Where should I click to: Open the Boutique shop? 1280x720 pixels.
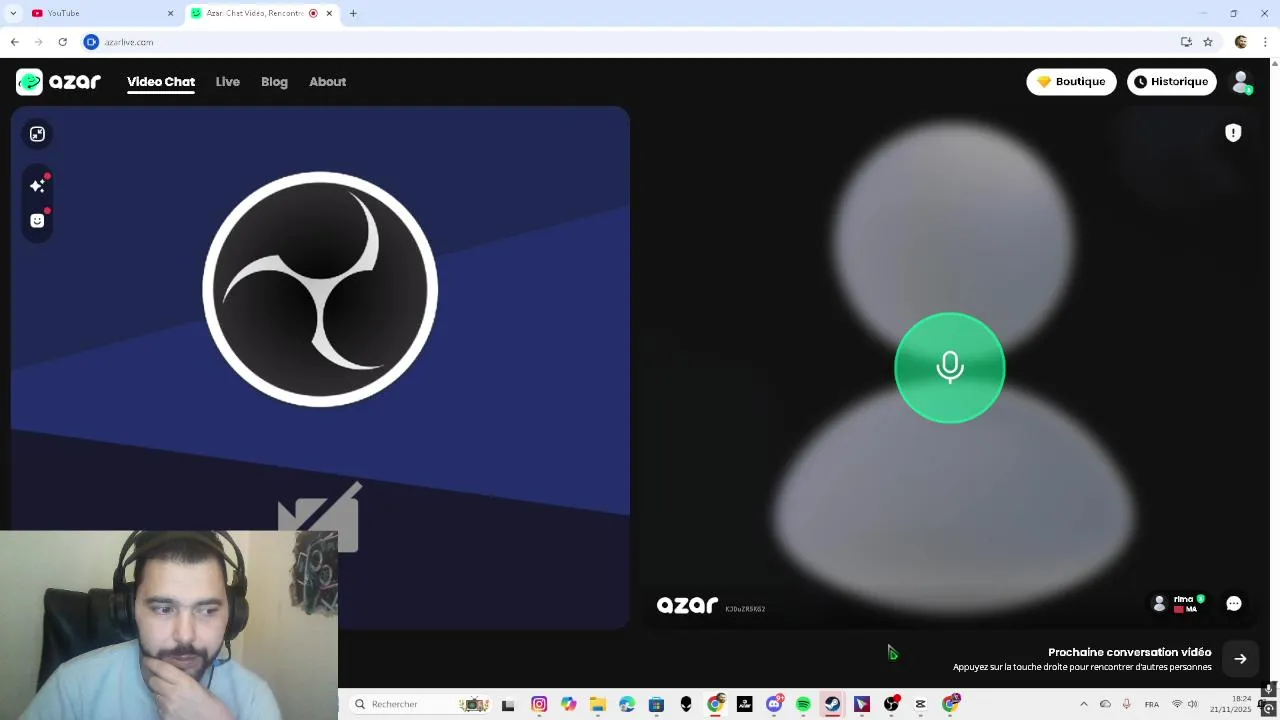coord(1071,82)
